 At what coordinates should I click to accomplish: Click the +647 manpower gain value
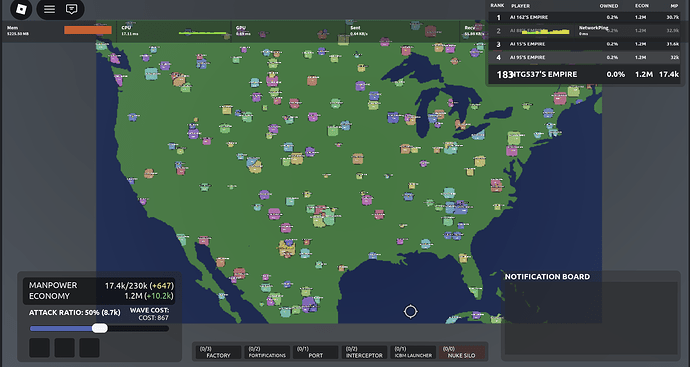coord(161,286)
